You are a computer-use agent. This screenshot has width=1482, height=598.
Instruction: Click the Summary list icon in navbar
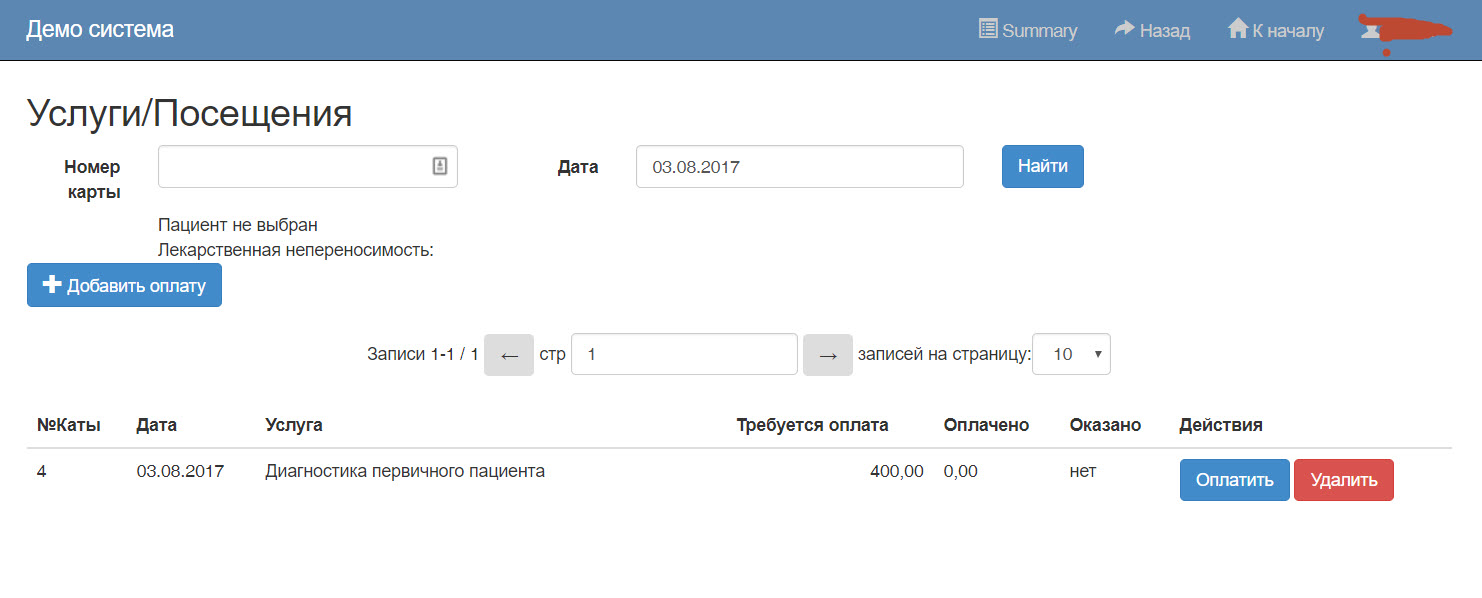[987, 29]
